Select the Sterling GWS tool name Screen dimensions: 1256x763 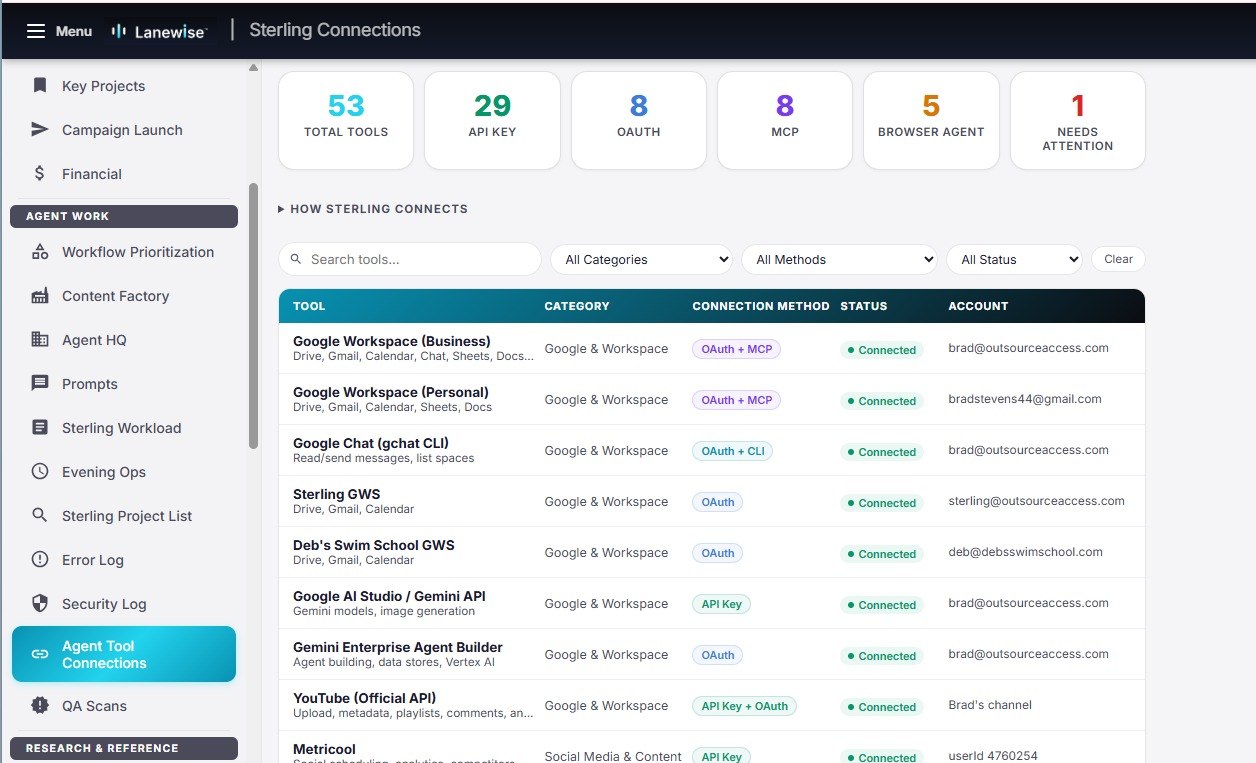click(337, 494)
